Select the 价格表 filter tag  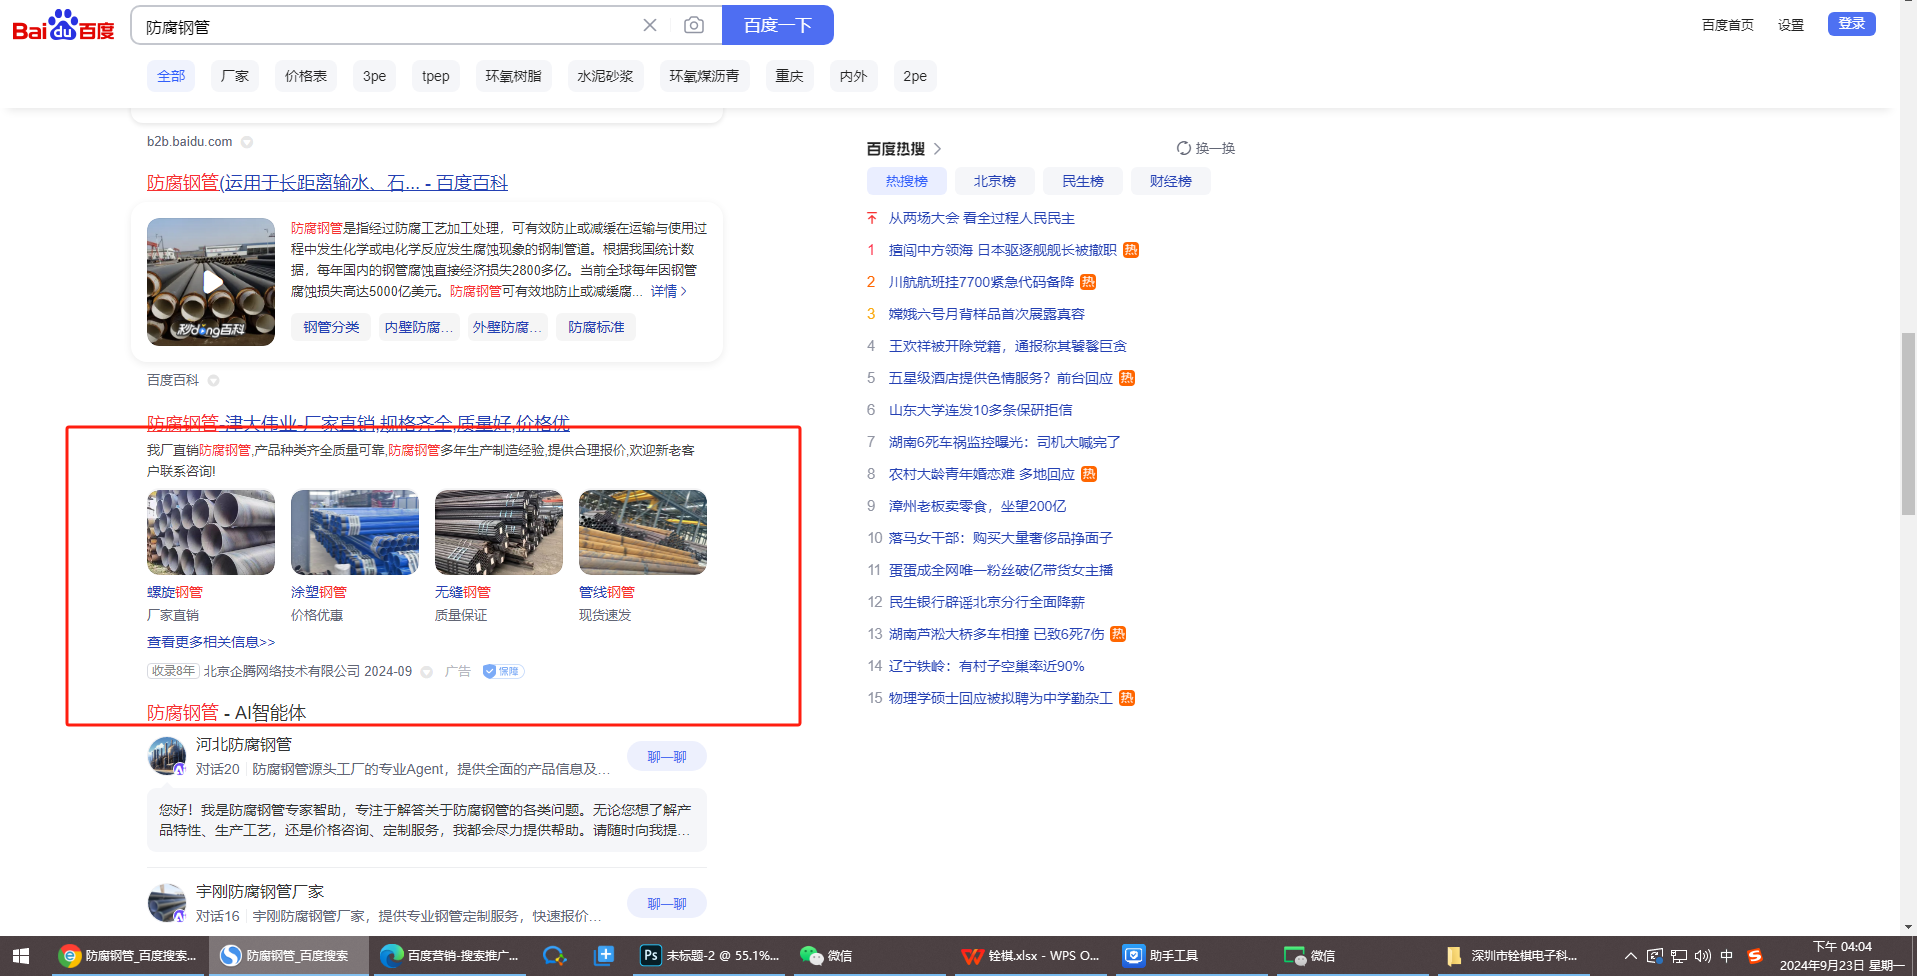[305, 76]
